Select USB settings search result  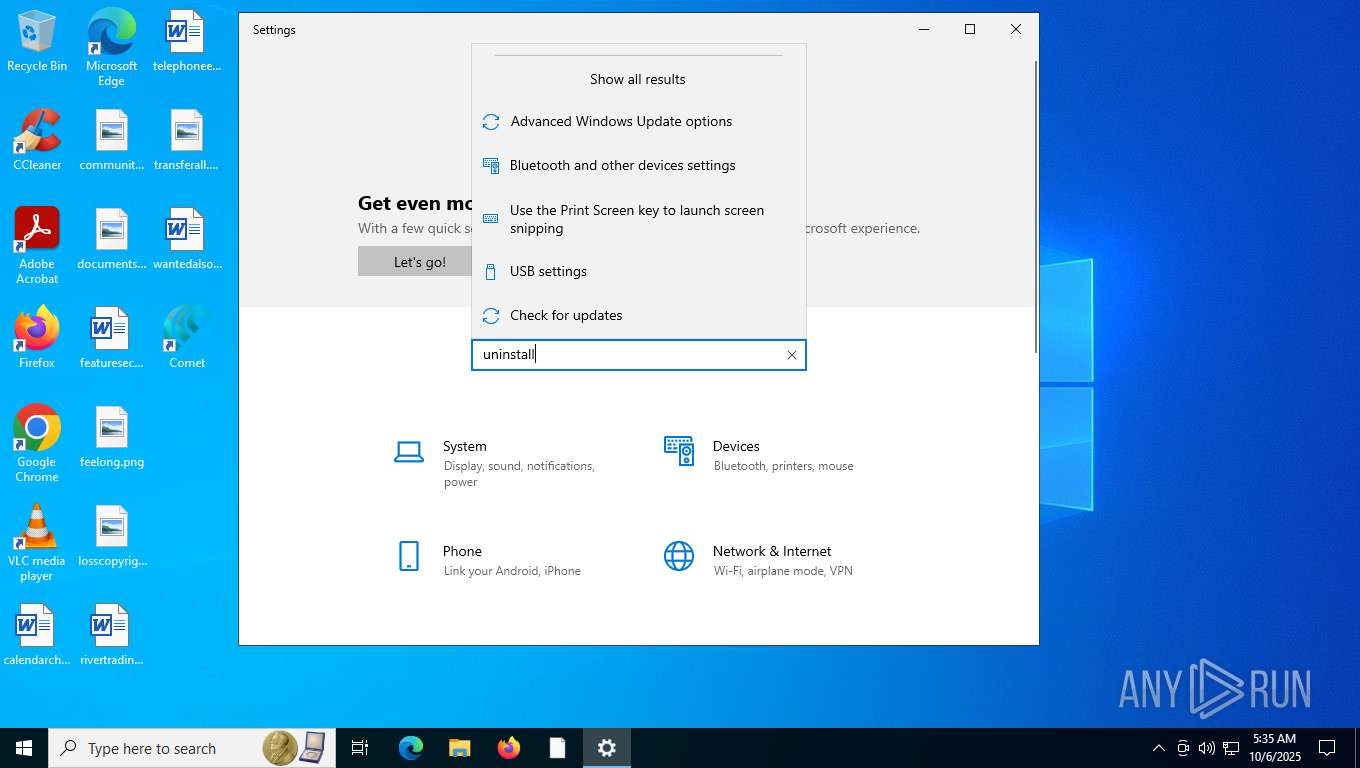[x=638, y=271]
